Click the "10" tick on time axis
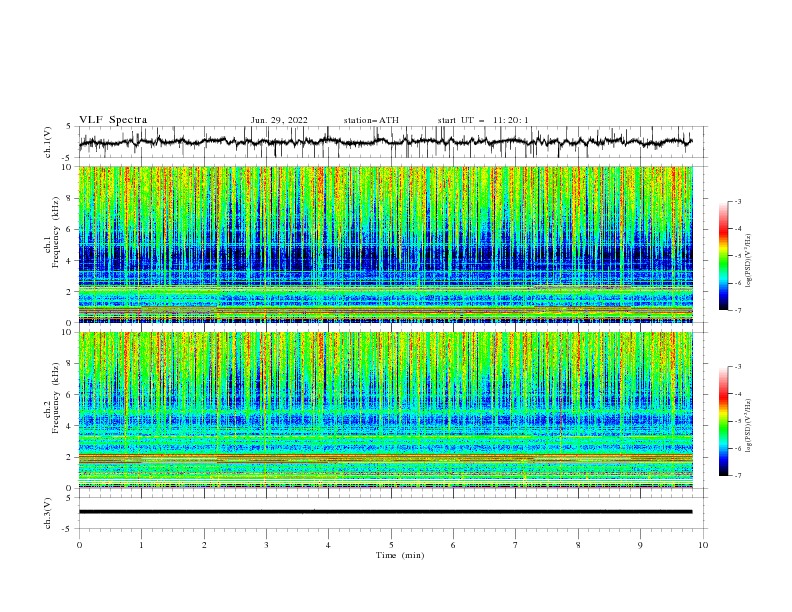792x612 pixels. [x=703, y=545]
